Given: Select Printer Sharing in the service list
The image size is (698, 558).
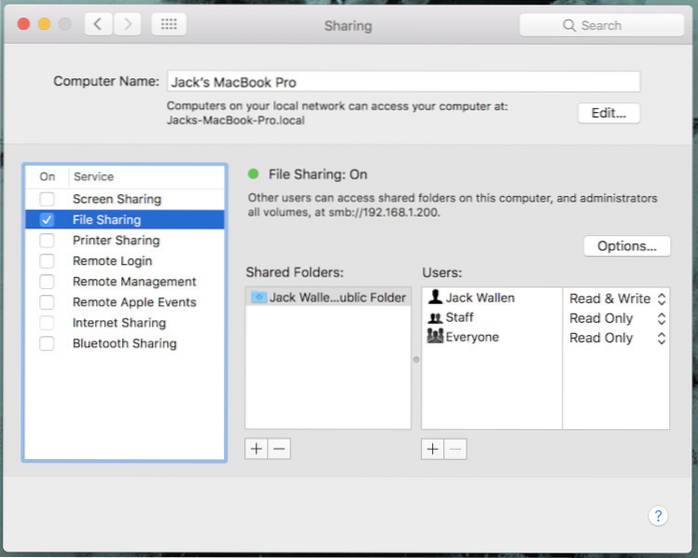Looking at the screenshot, I should coord(116,240).
